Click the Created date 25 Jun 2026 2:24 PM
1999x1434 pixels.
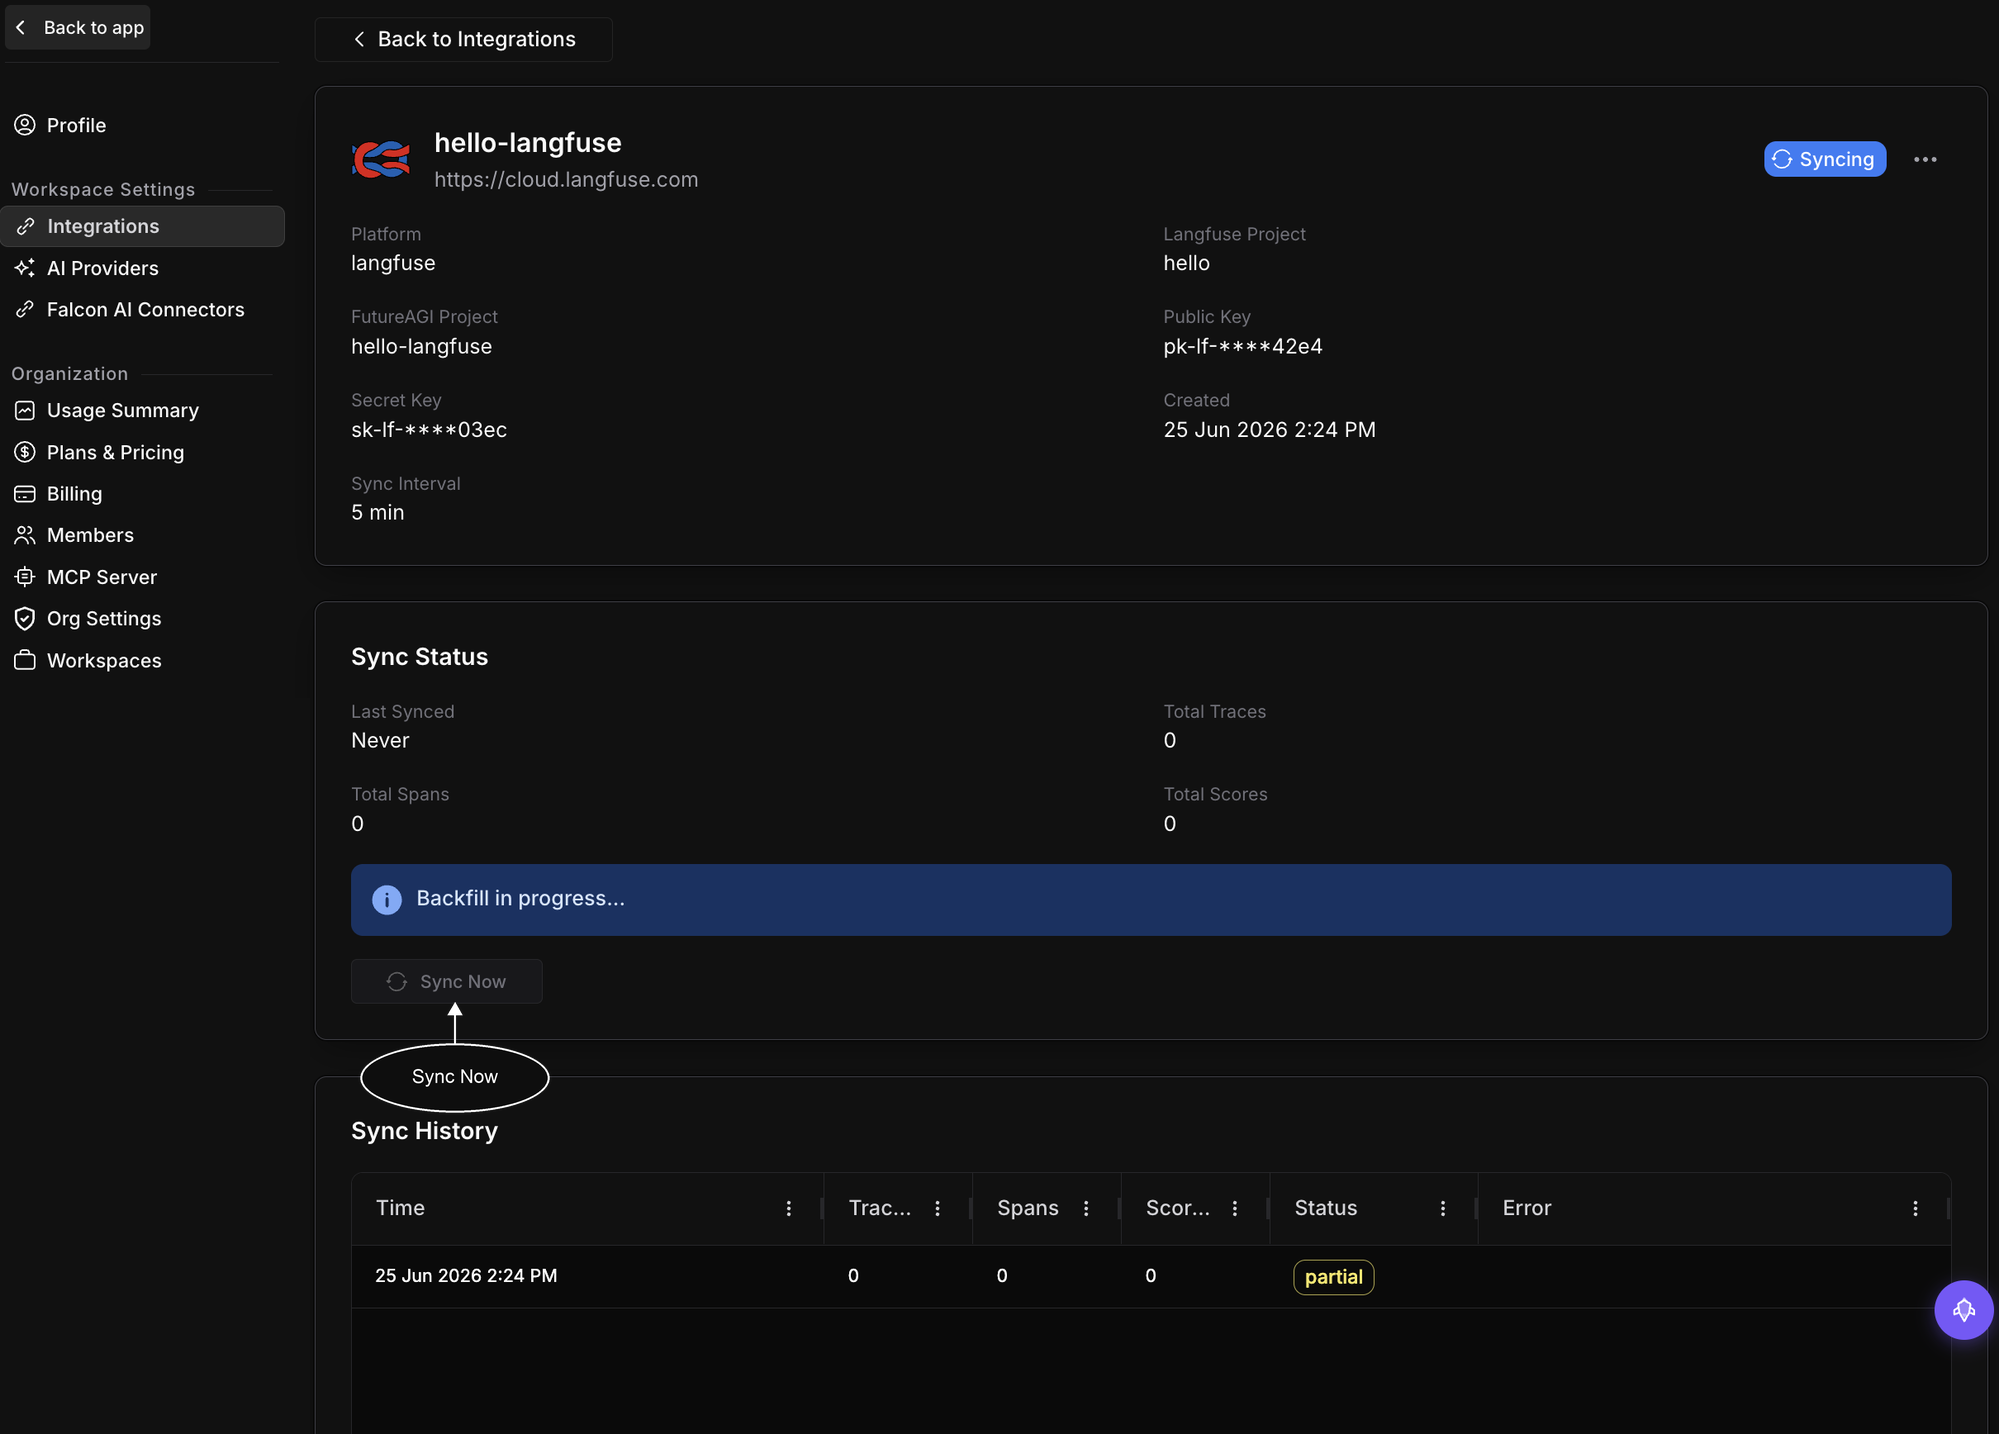1269,430
